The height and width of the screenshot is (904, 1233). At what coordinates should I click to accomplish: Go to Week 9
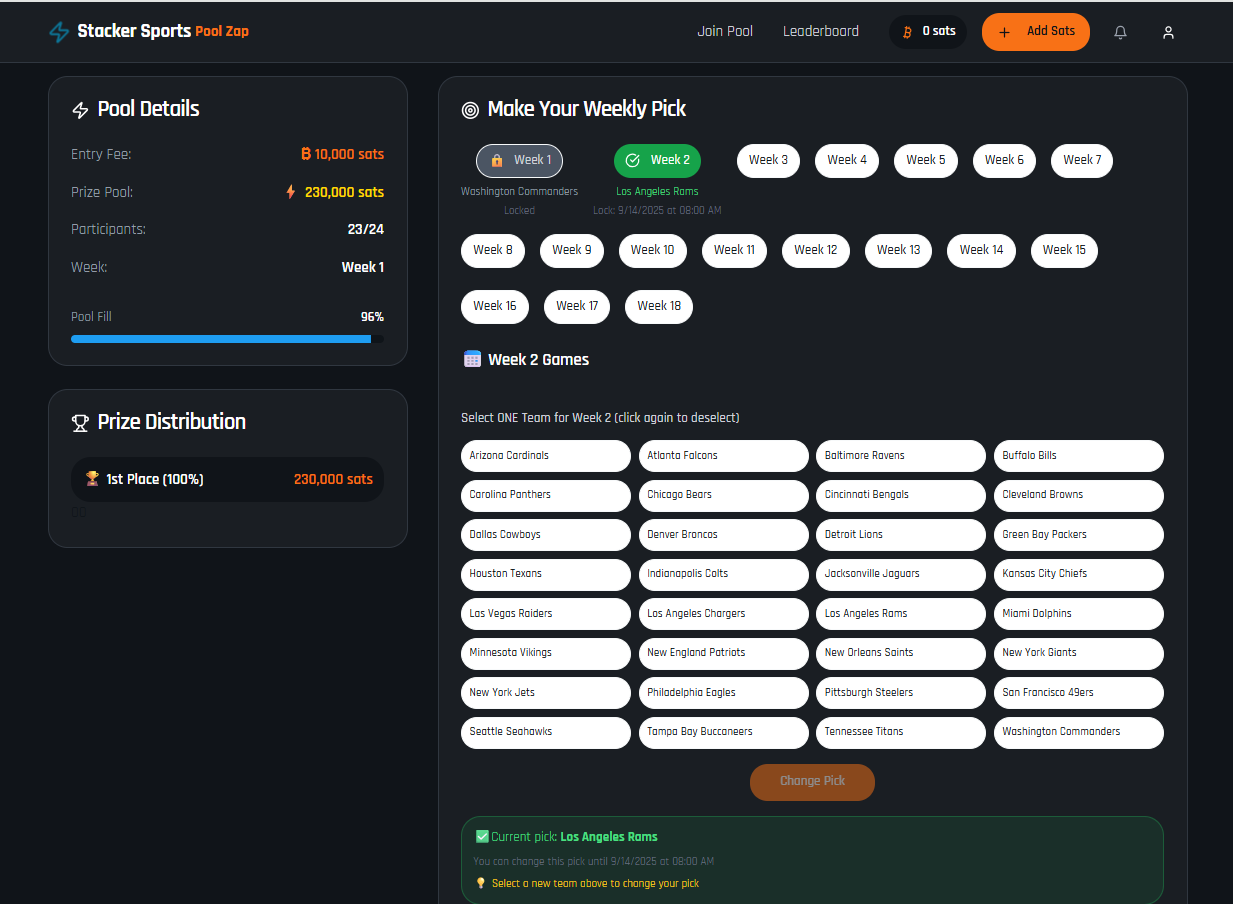click(572, 250)
